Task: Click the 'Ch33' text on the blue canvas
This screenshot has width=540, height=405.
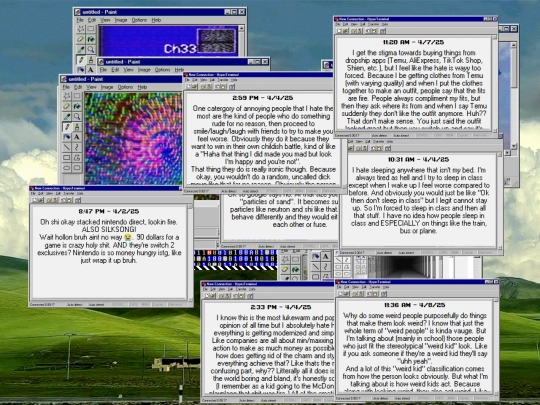Action: tap(180, 49)
